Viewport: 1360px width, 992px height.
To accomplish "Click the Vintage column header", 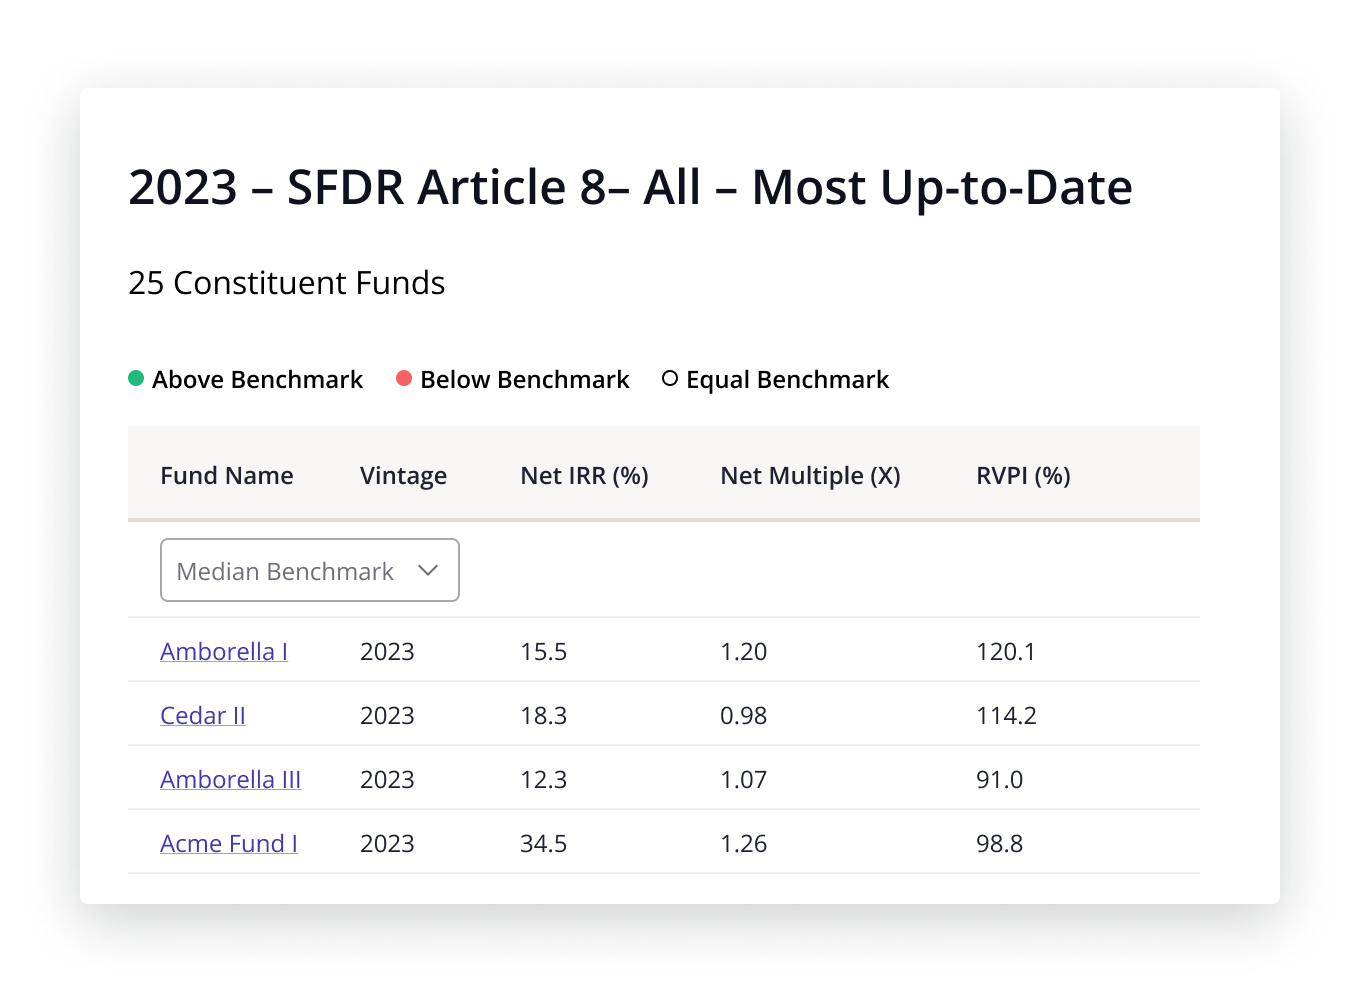I will point(403,475).
